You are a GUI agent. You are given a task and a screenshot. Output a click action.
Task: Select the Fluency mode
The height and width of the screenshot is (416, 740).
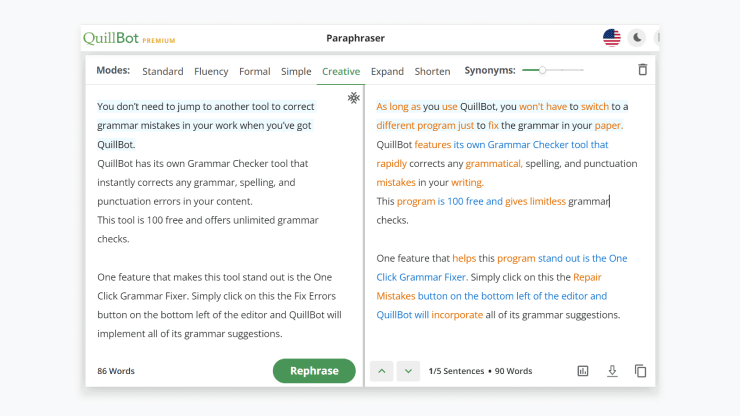211,71
